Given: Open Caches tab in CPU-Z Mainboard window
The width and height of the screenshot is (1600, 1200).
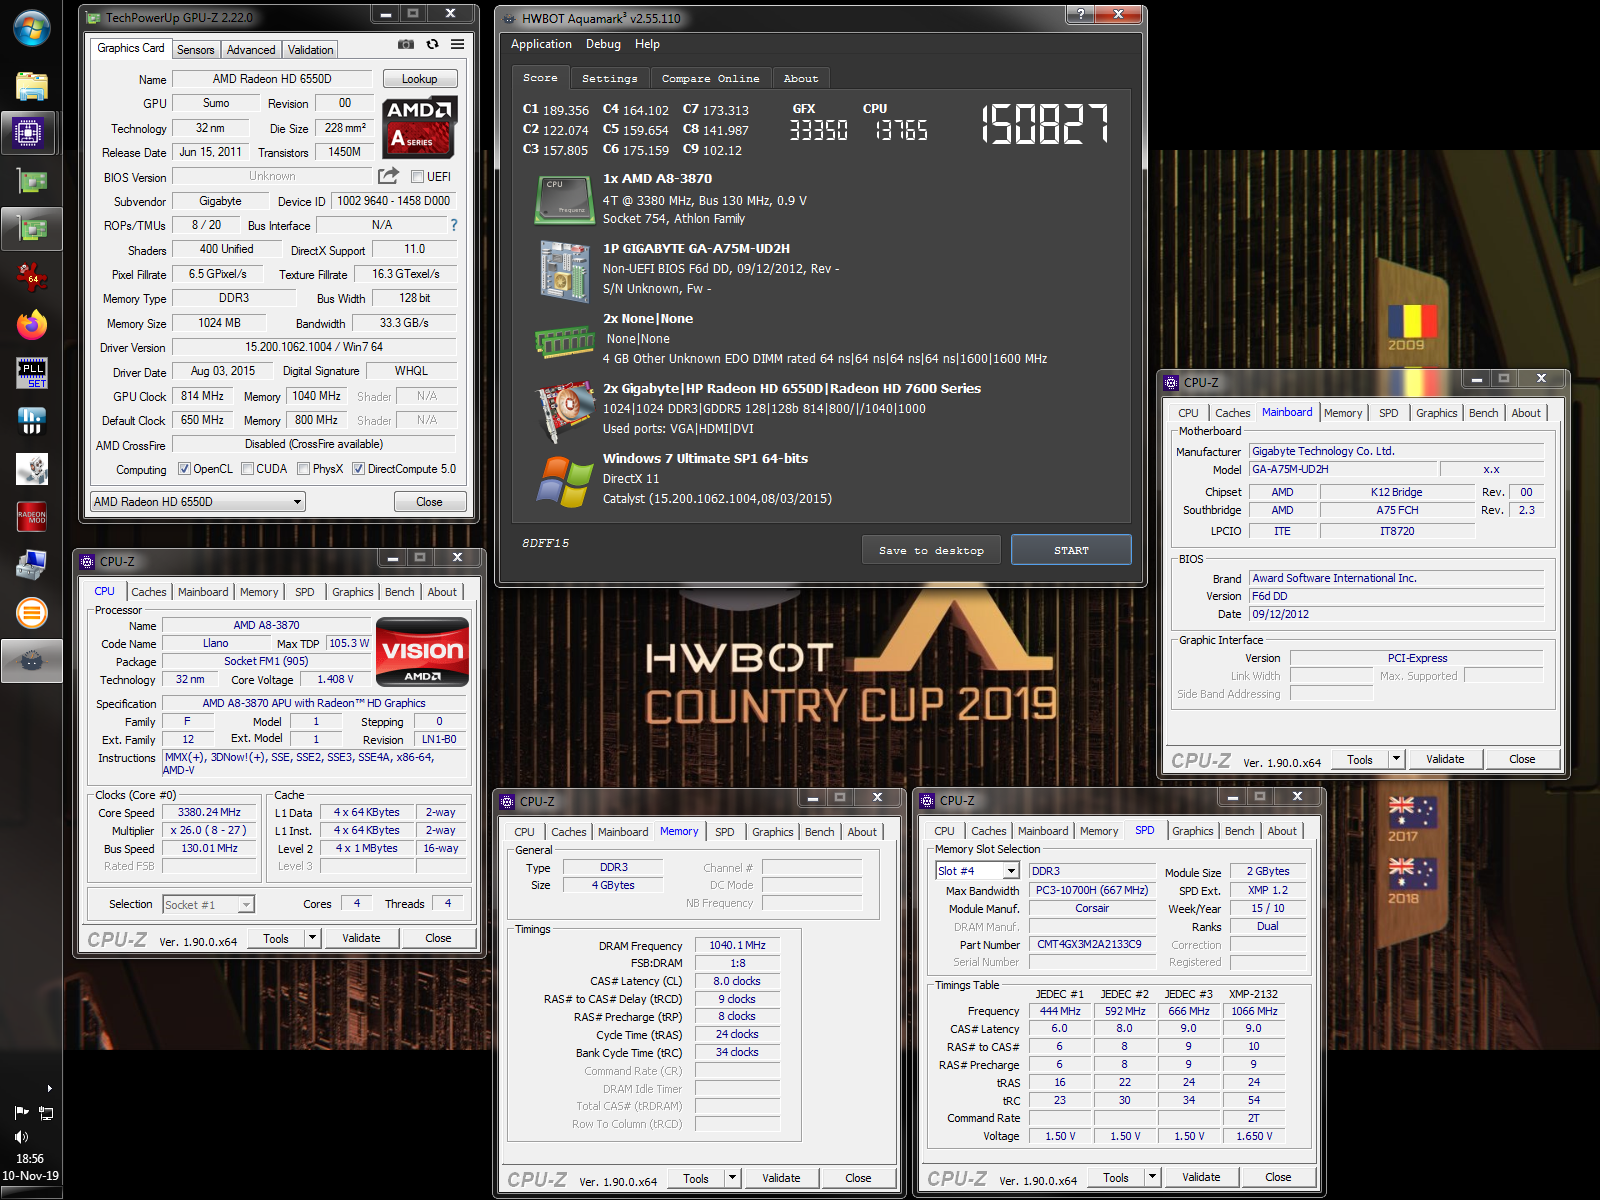Looking at the screenshot, I should [x=1232, y=413].
